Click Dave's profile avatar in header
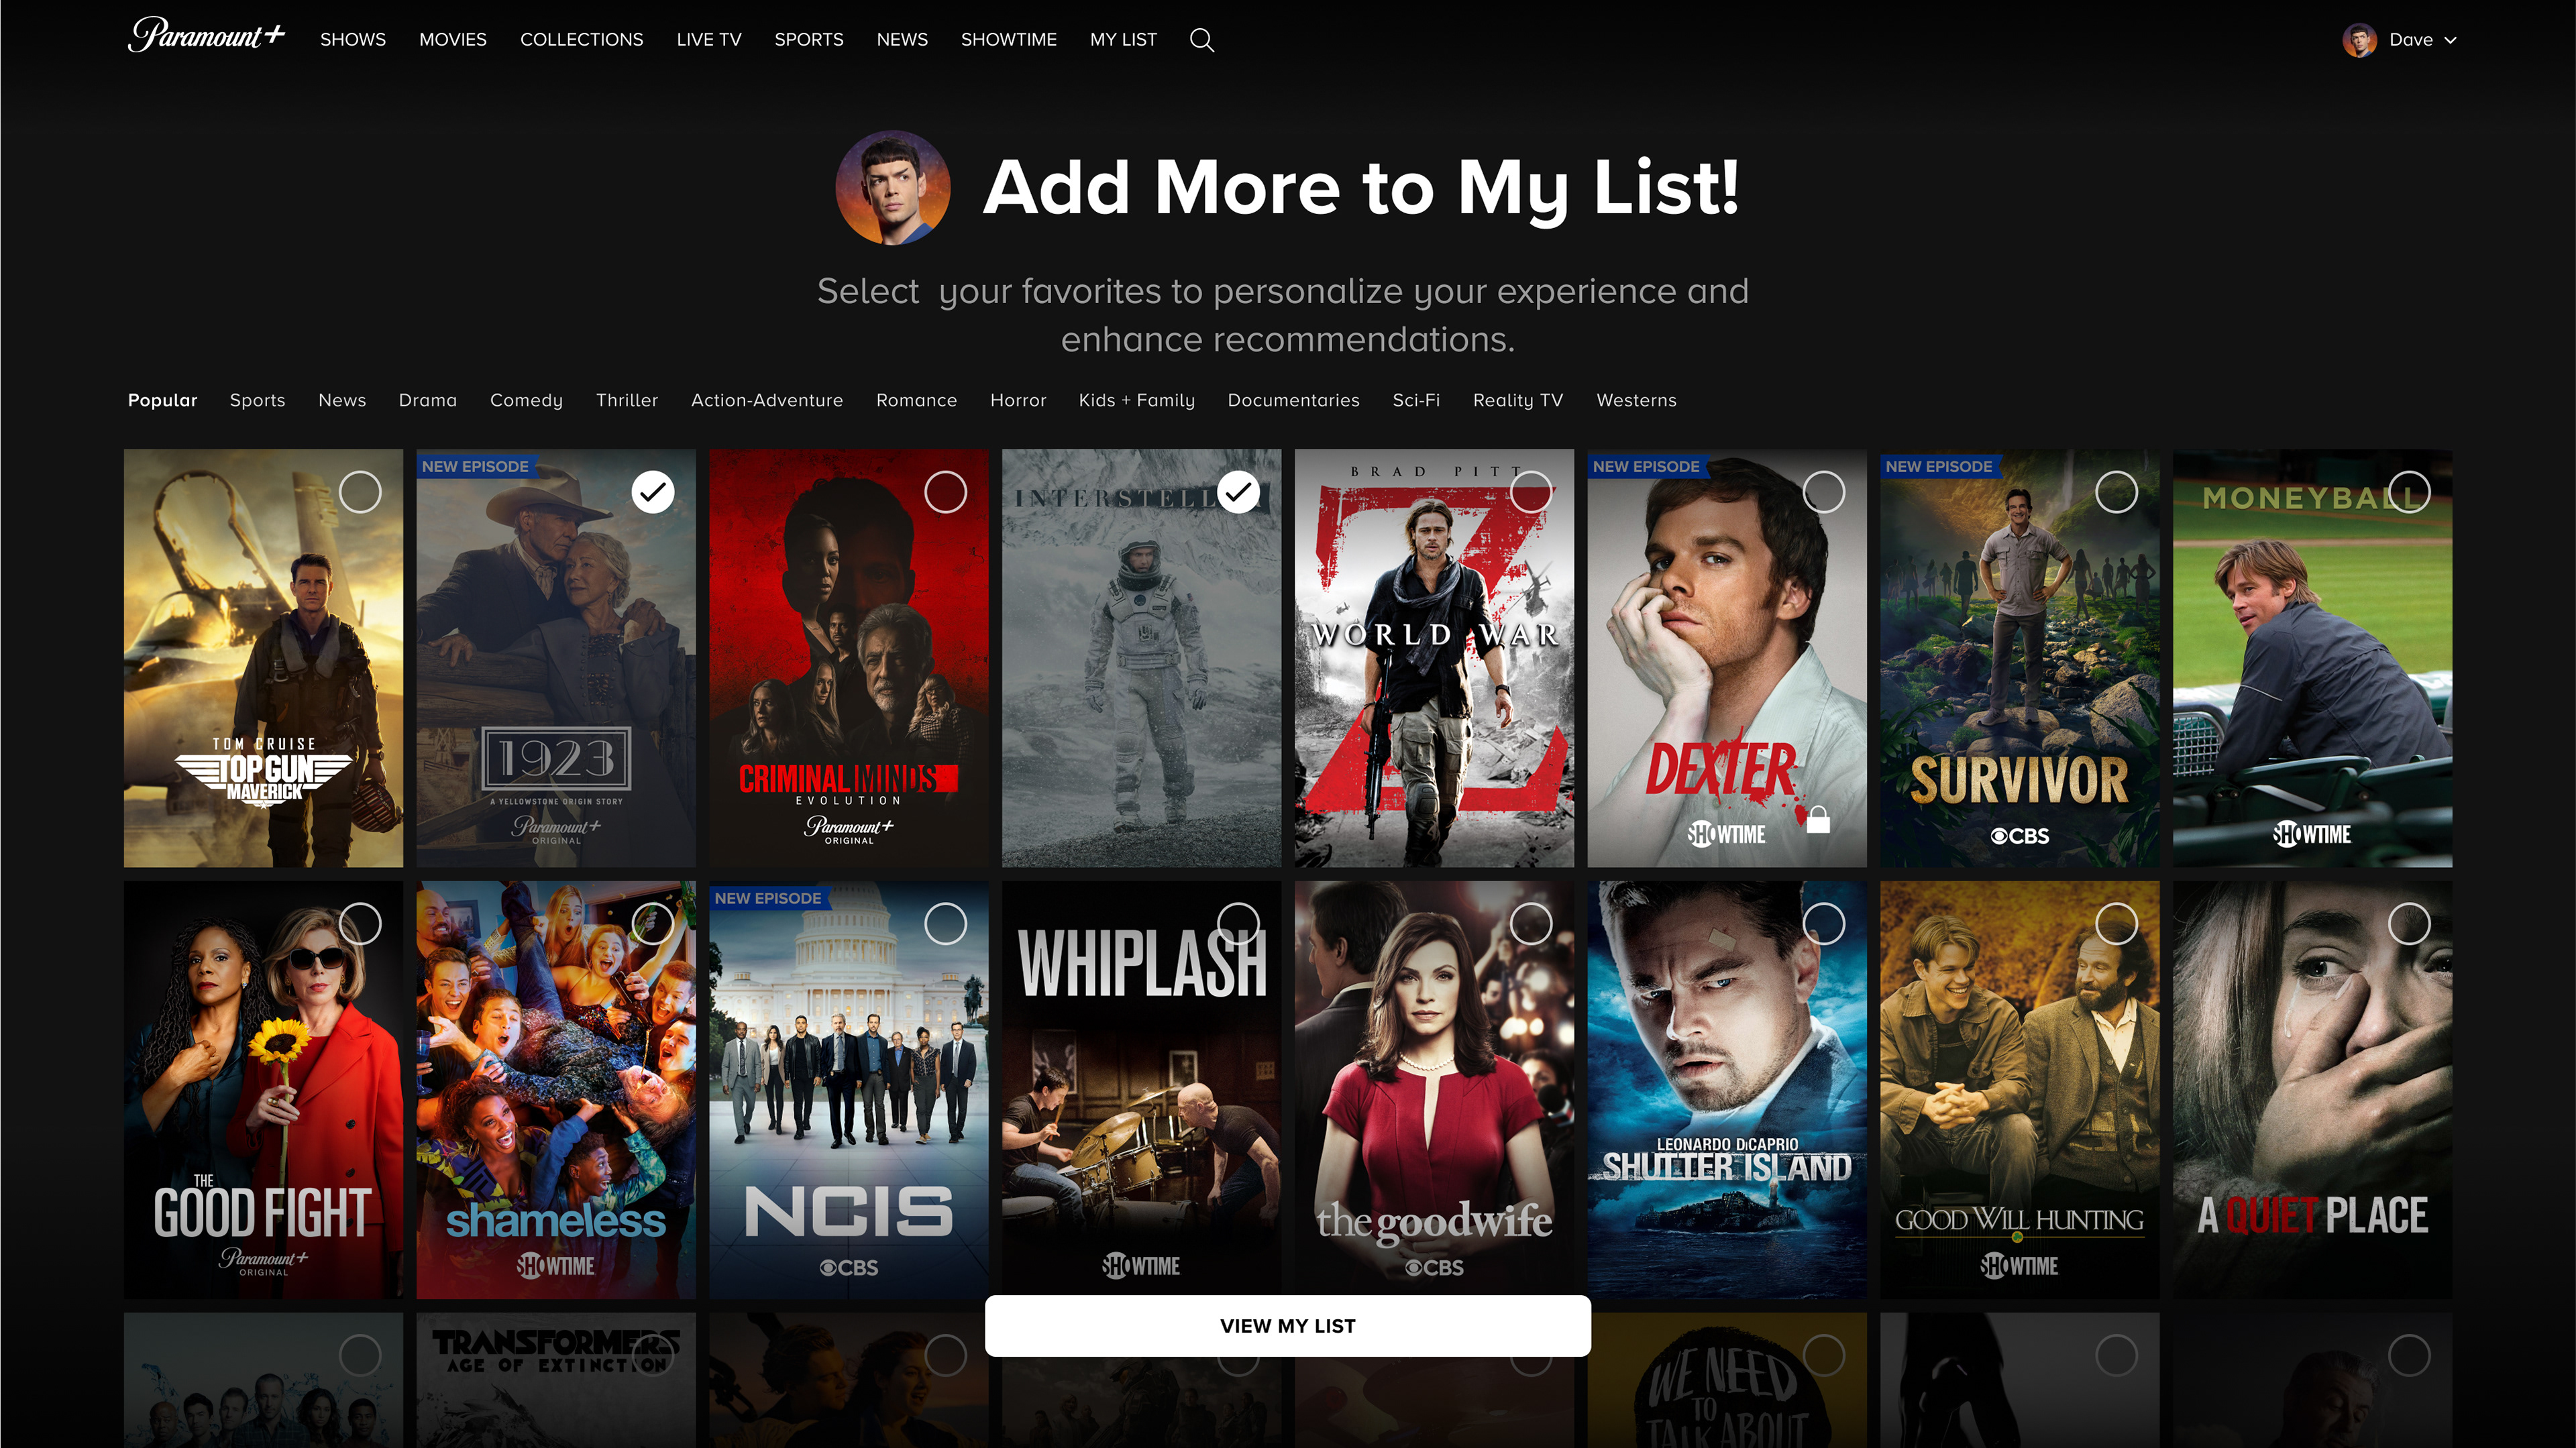 [2359, 40]
